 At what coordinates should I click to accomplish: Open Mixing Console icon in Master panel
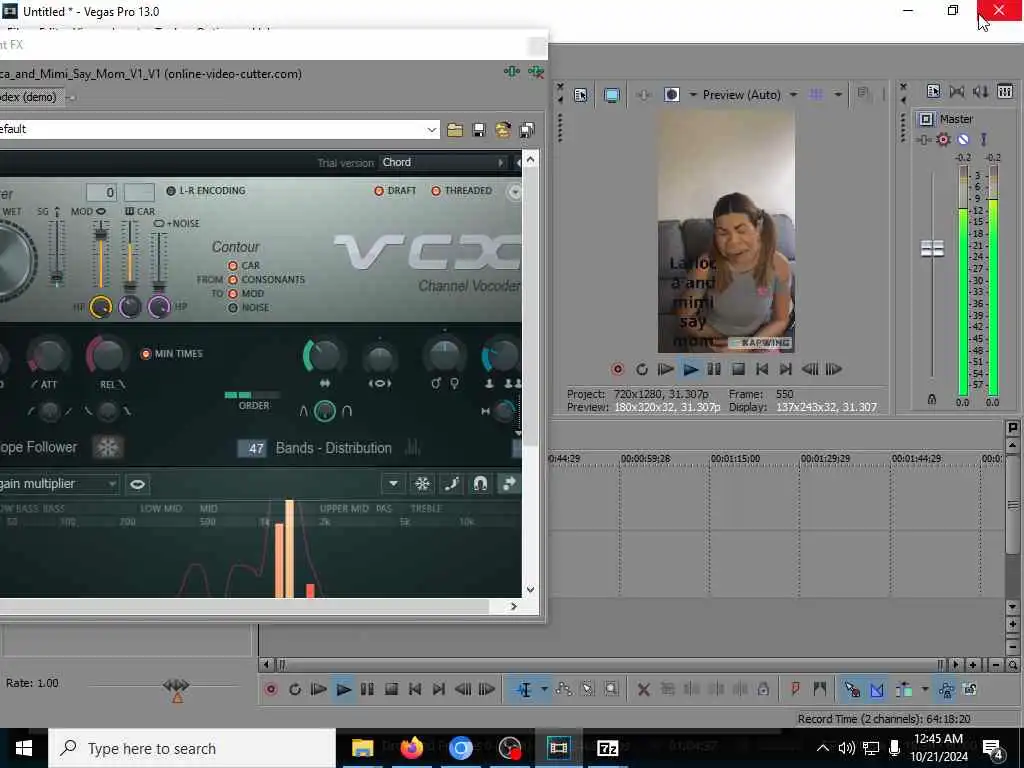point(1005,91)
